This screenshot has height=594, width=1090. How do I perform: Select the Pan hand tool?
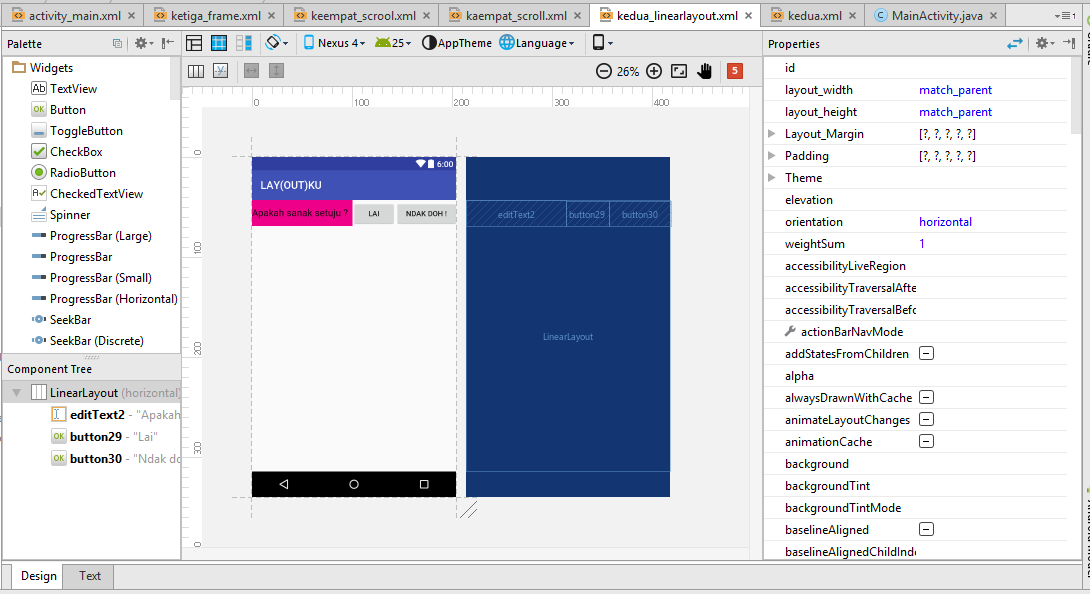click(x=704, y=71)
